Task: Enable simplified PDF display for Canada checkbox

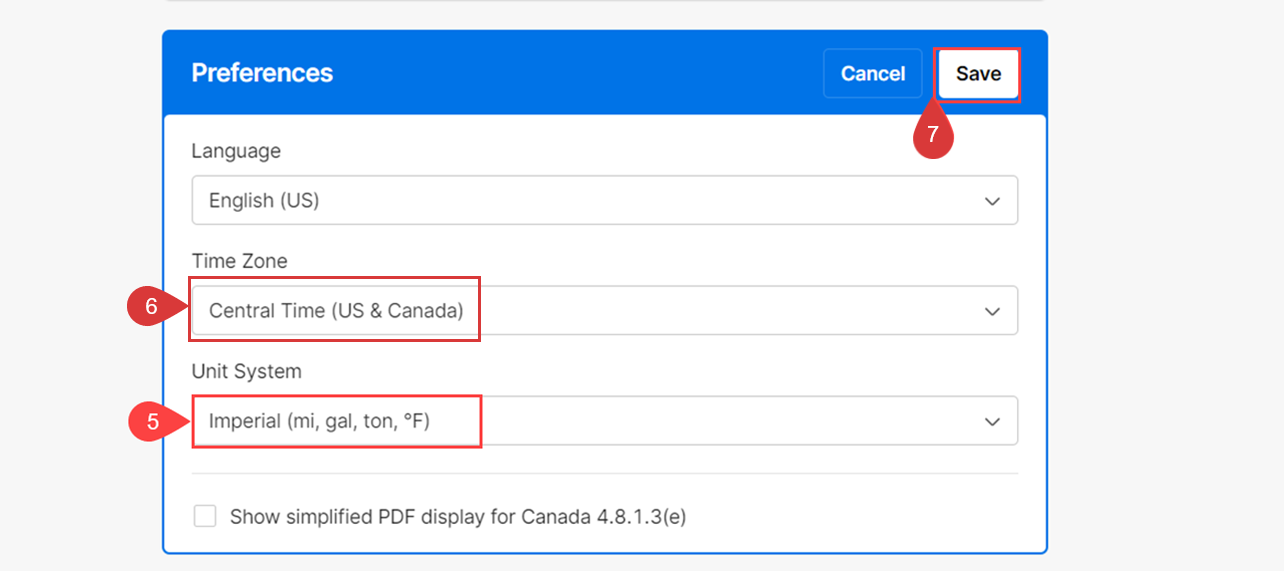Action: point(205,516)
